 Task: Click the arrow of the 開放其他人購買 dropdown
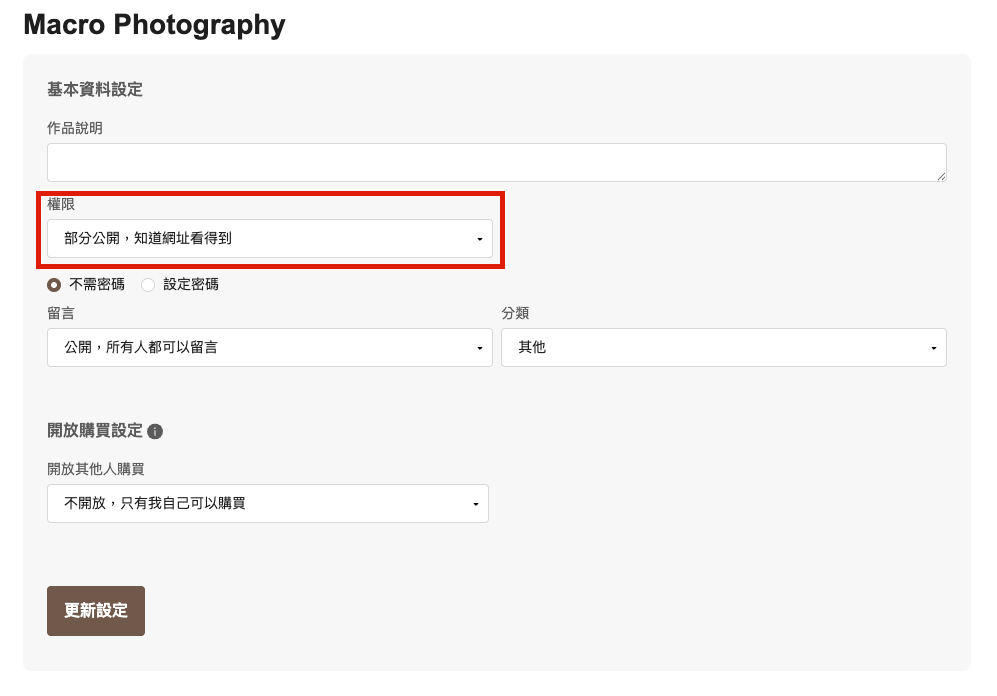pos(475,504)
